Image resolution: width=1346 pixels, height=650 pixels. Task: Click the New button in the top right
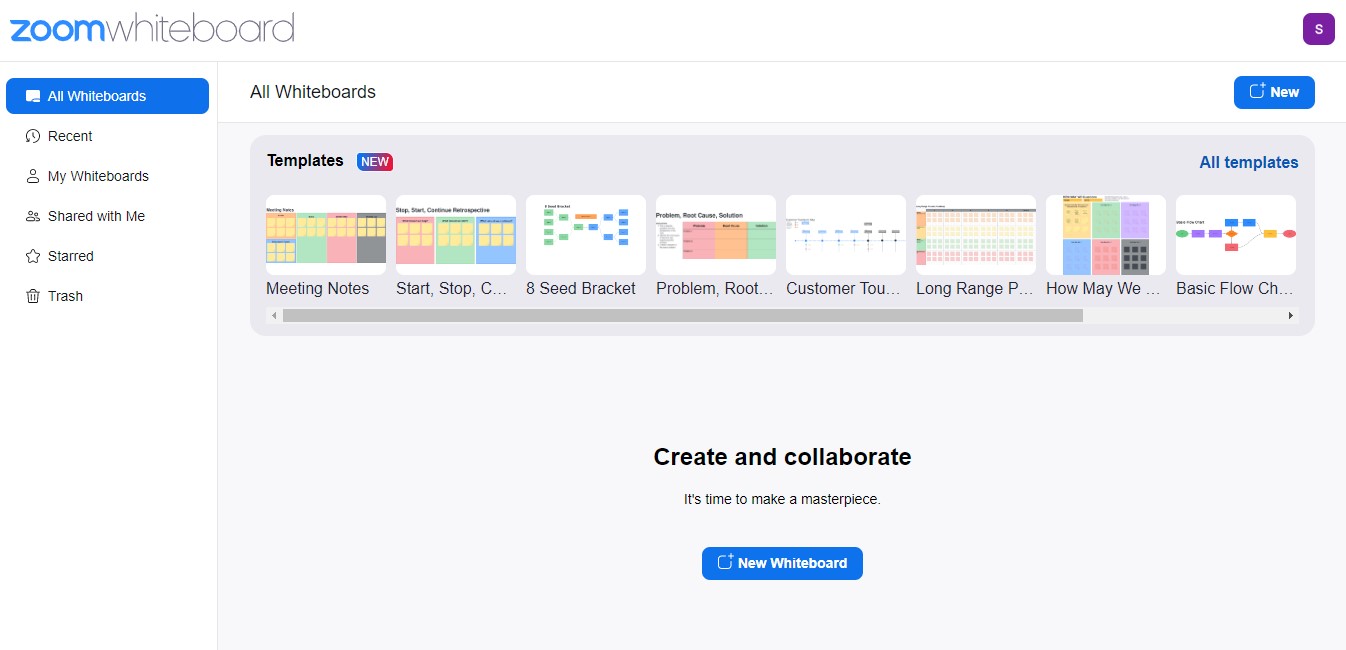coord(1274,92)
